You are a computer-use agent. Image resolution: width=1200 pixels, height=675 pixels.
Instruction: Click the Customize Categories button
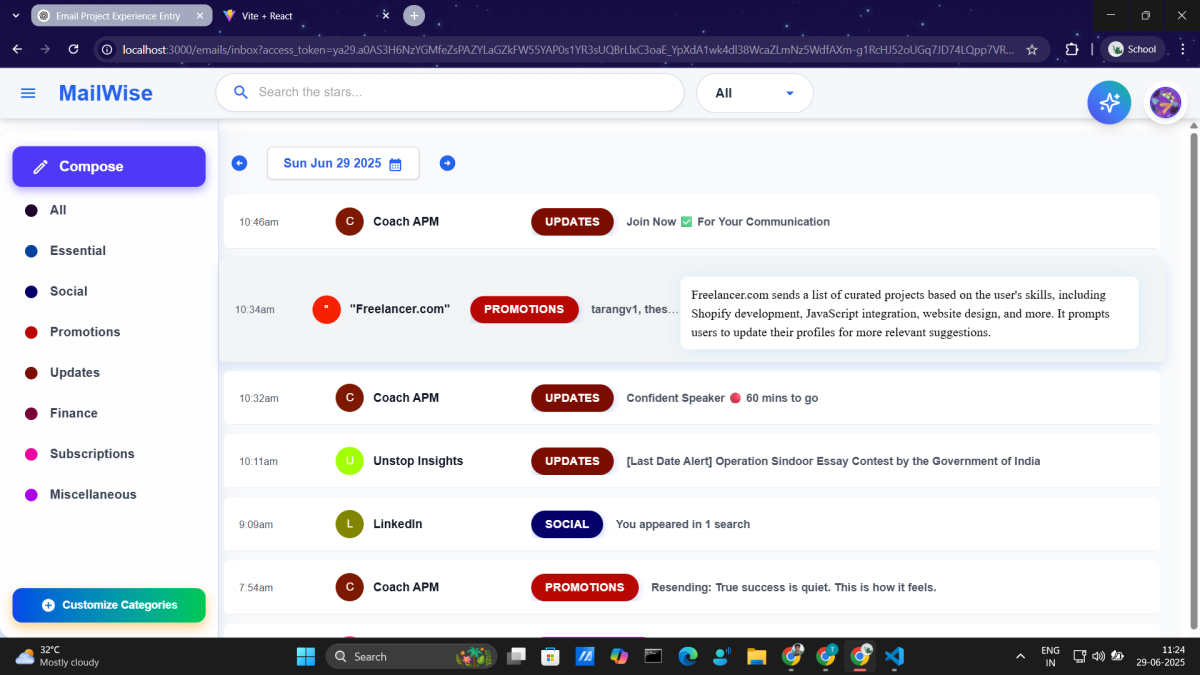pos(109,605)
